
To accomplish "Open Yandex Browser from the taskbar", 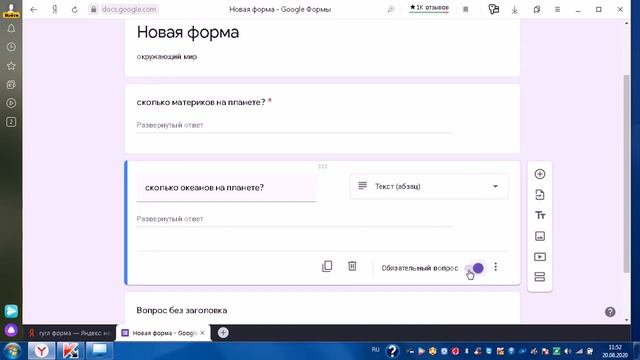I will (41, 351).
